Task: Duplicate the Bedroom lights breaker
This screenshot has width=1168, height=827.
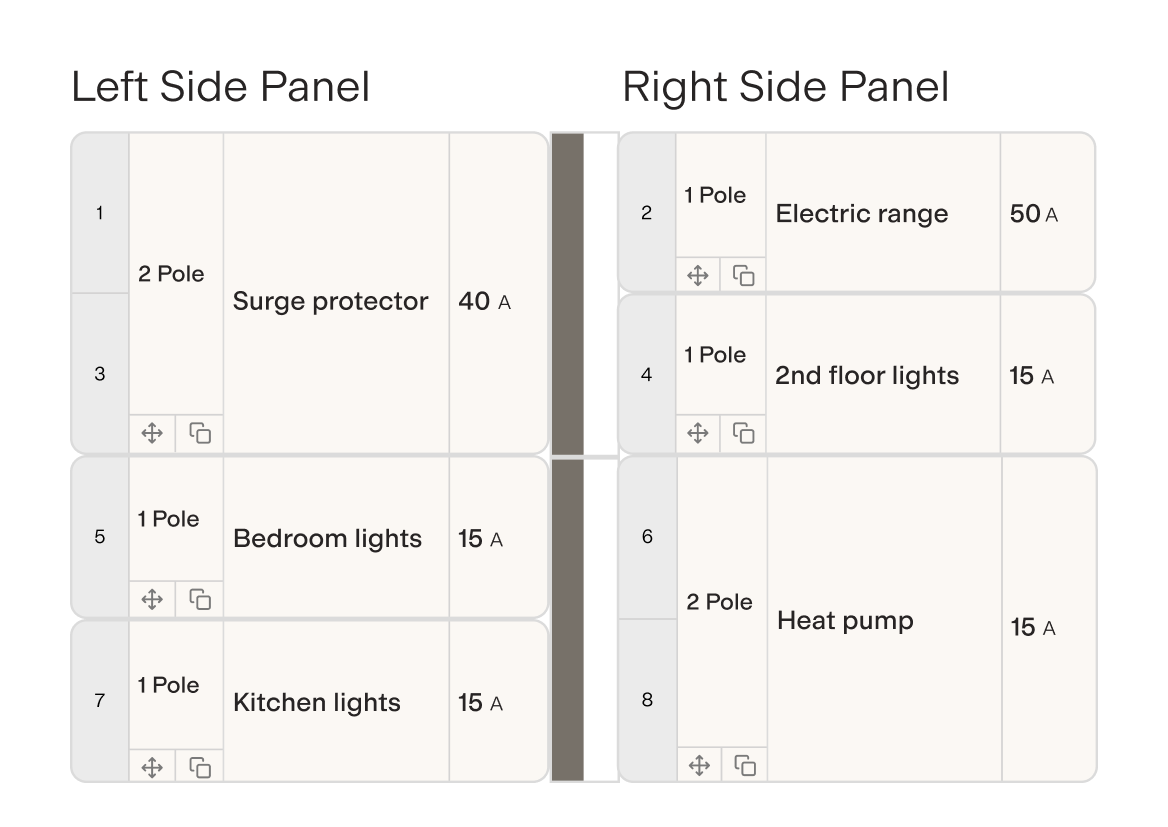Action: pos(200,599)
